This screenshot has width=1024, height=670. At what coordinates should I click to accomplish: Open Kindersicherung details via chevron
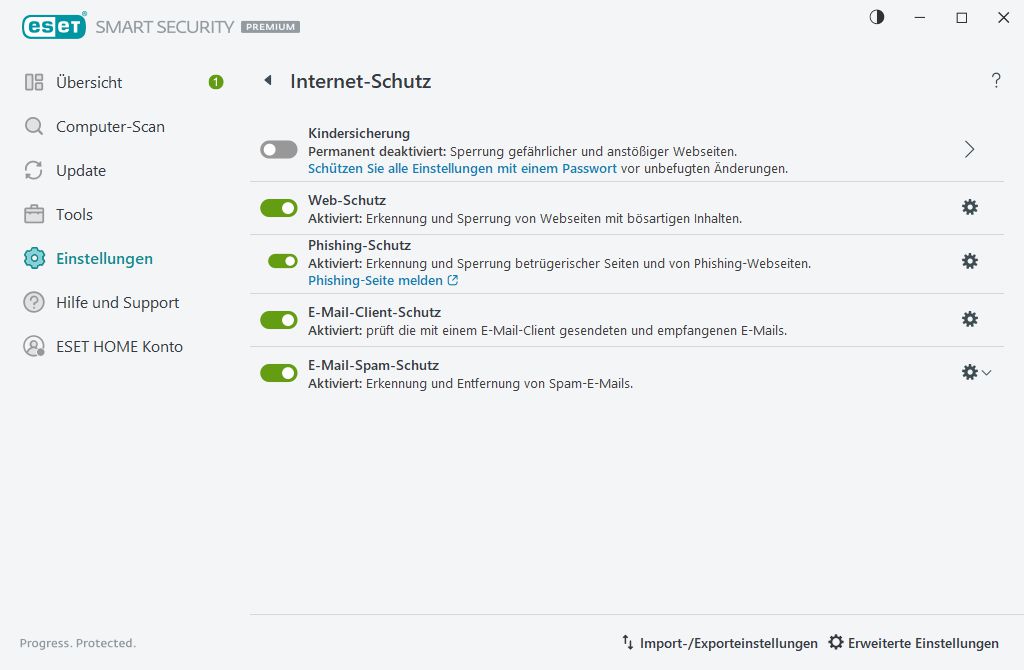coord(968,148)
